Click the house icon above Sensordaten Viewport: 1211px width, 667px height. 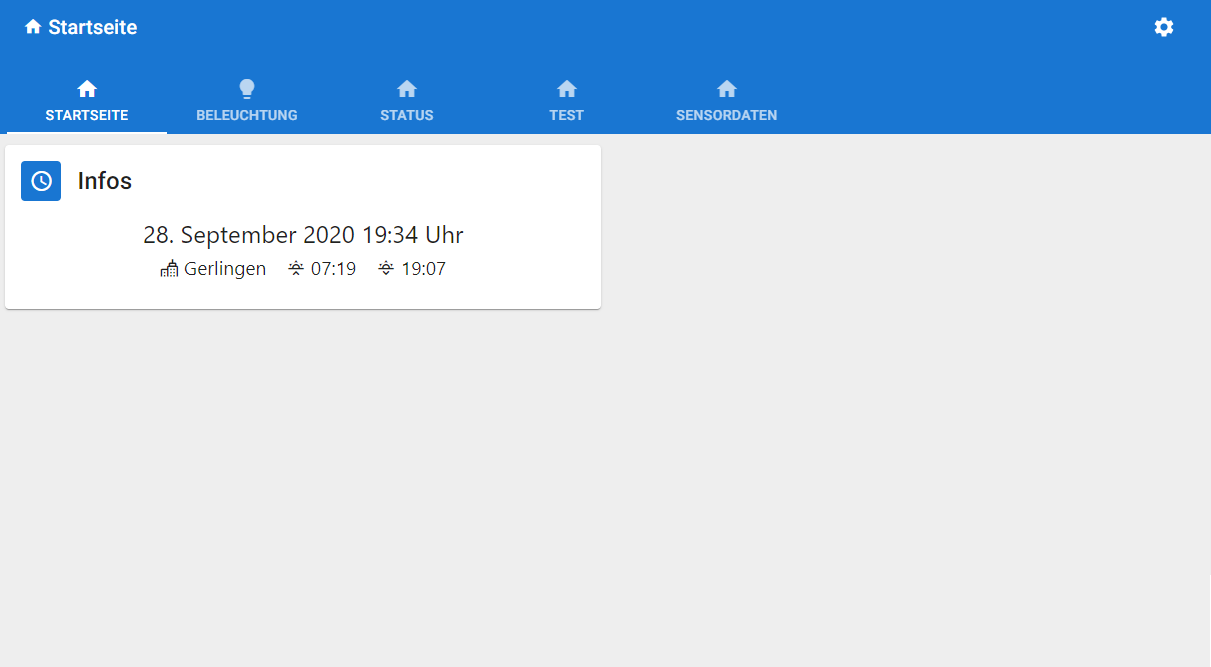(727, 89)
